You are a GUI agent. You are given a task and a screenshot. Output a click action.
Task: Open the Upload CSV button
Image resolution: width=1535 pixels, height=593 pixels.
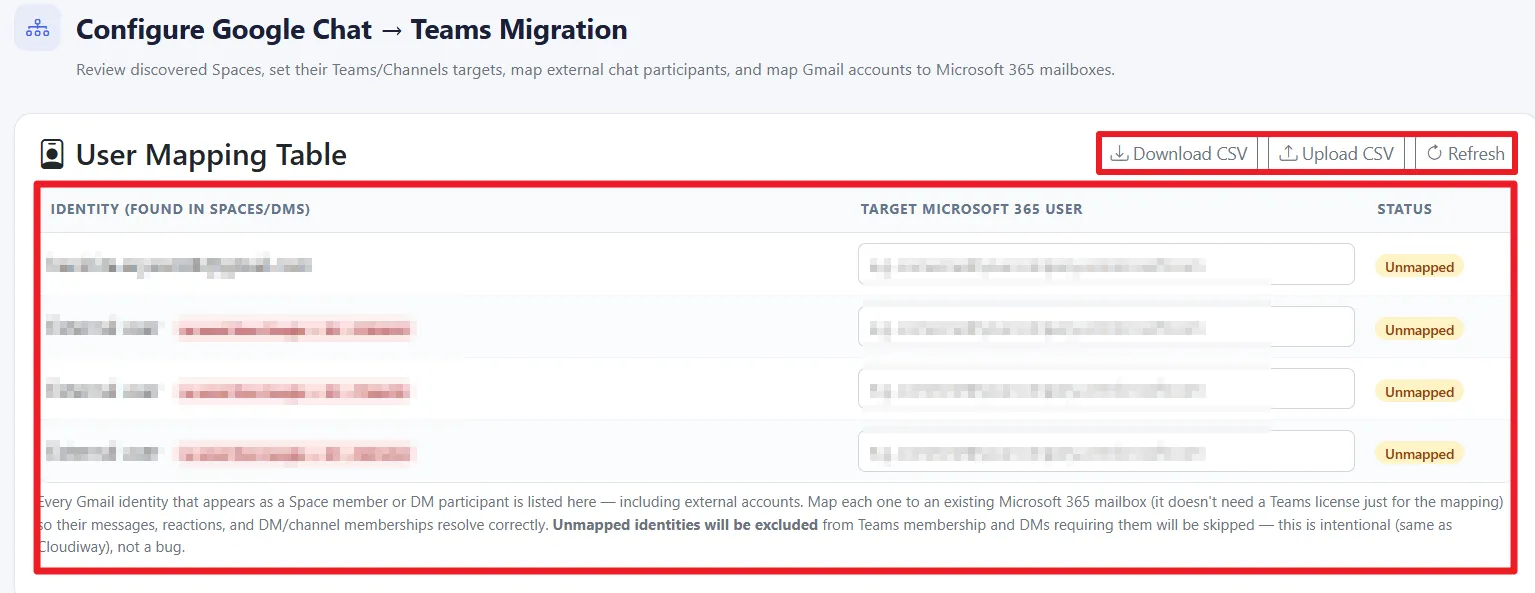point(1337,153)
